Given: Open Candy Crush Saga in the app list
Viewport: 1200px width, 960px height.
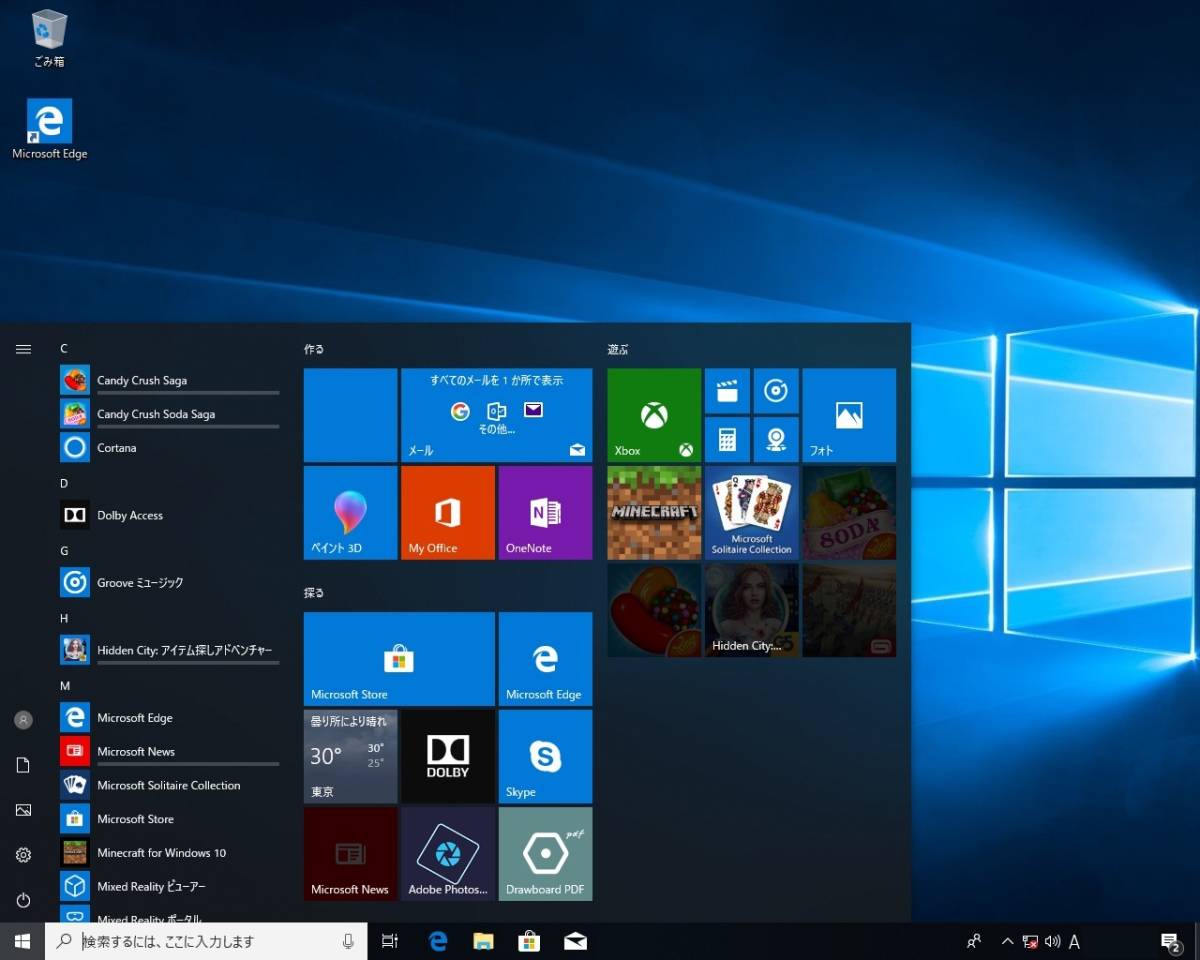Looking at the screenshot, I should coord(170,381).
